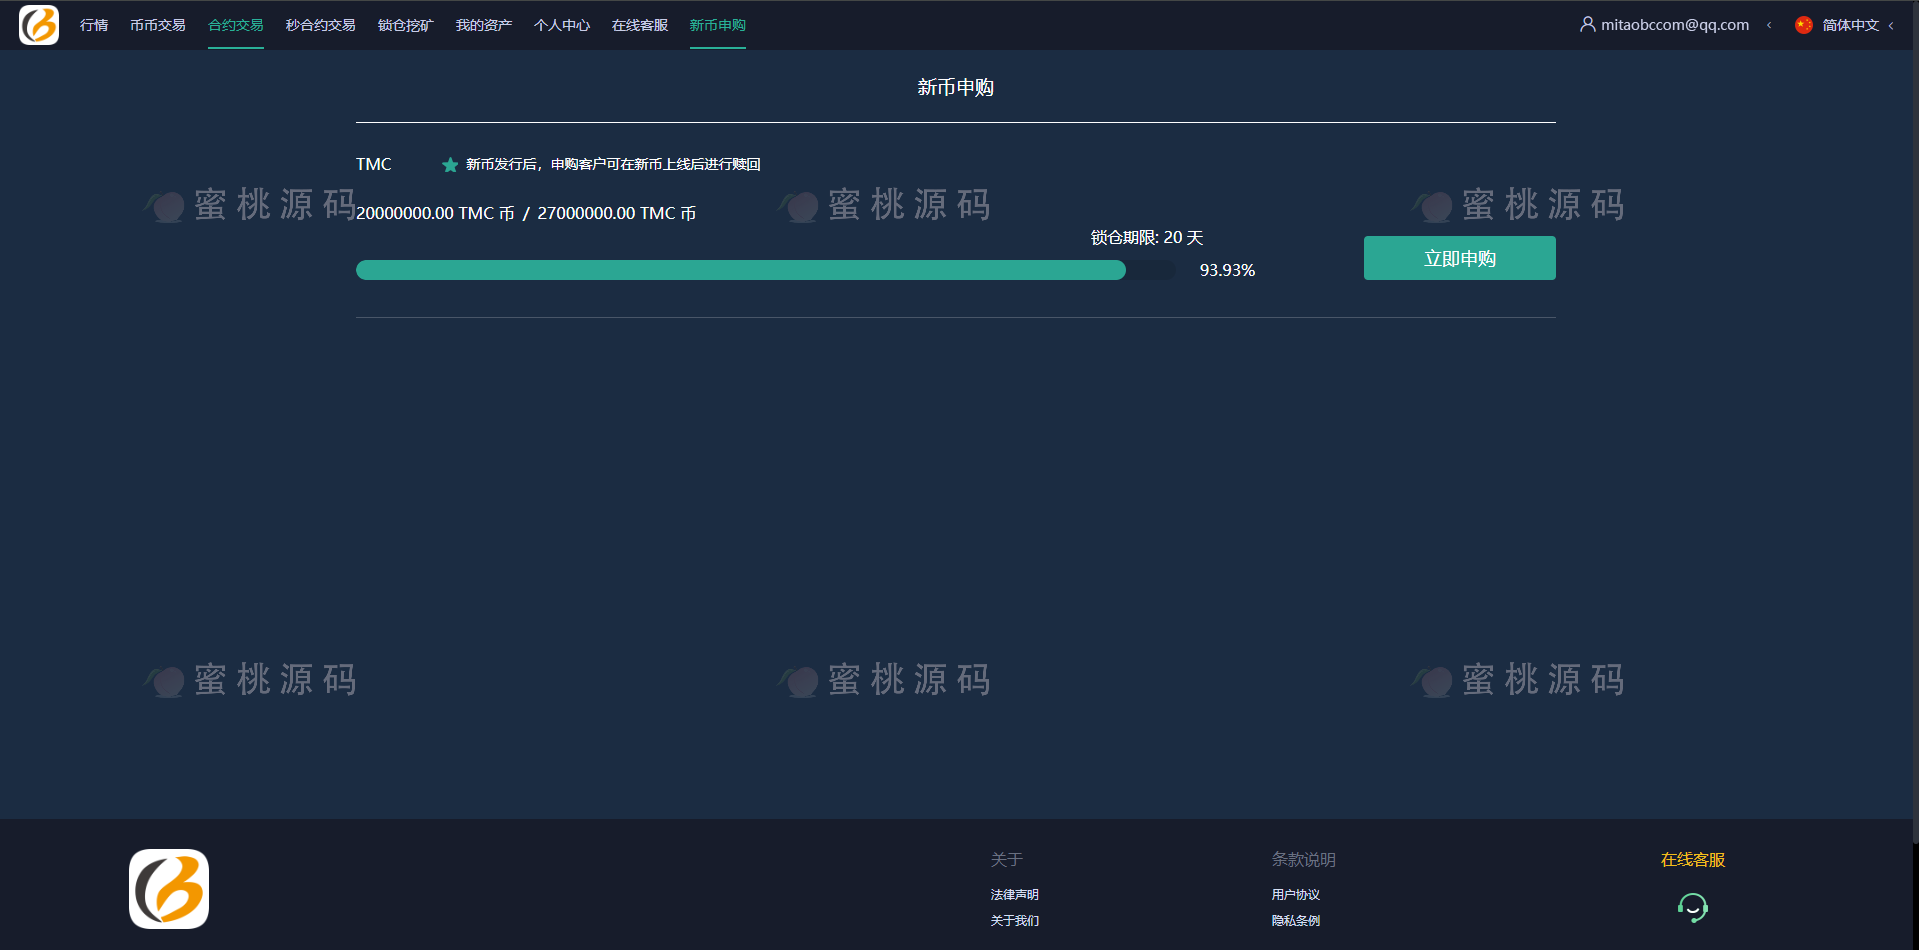Switch to 合约交易 contract trading

[236, 25]
